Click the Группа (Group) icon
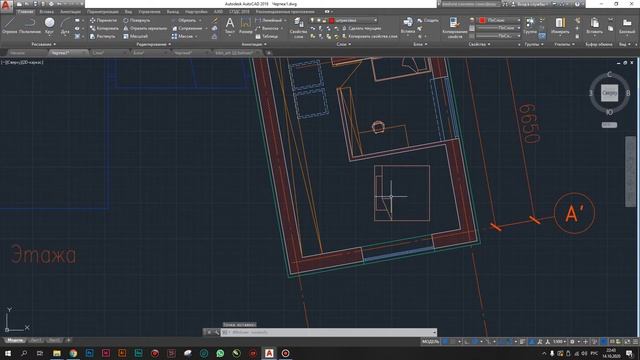 pos(530,25)
